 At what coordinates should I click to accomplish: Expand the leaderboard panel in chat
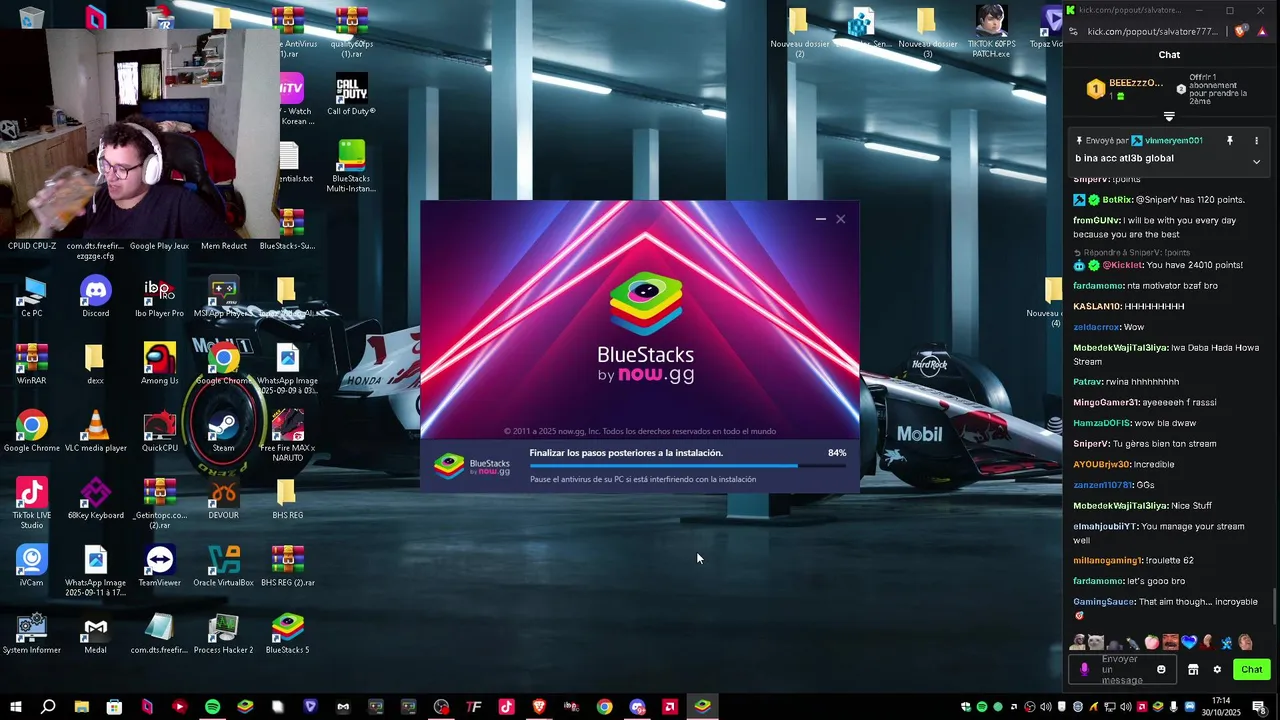1169,117
